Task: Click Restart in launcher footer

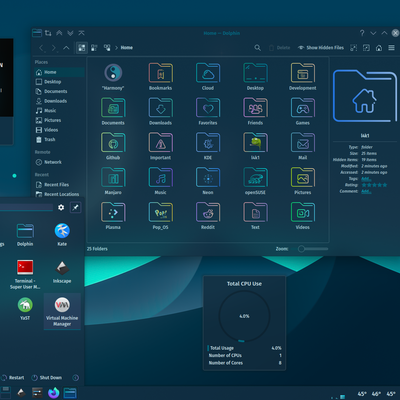Action: coord(13,378)
